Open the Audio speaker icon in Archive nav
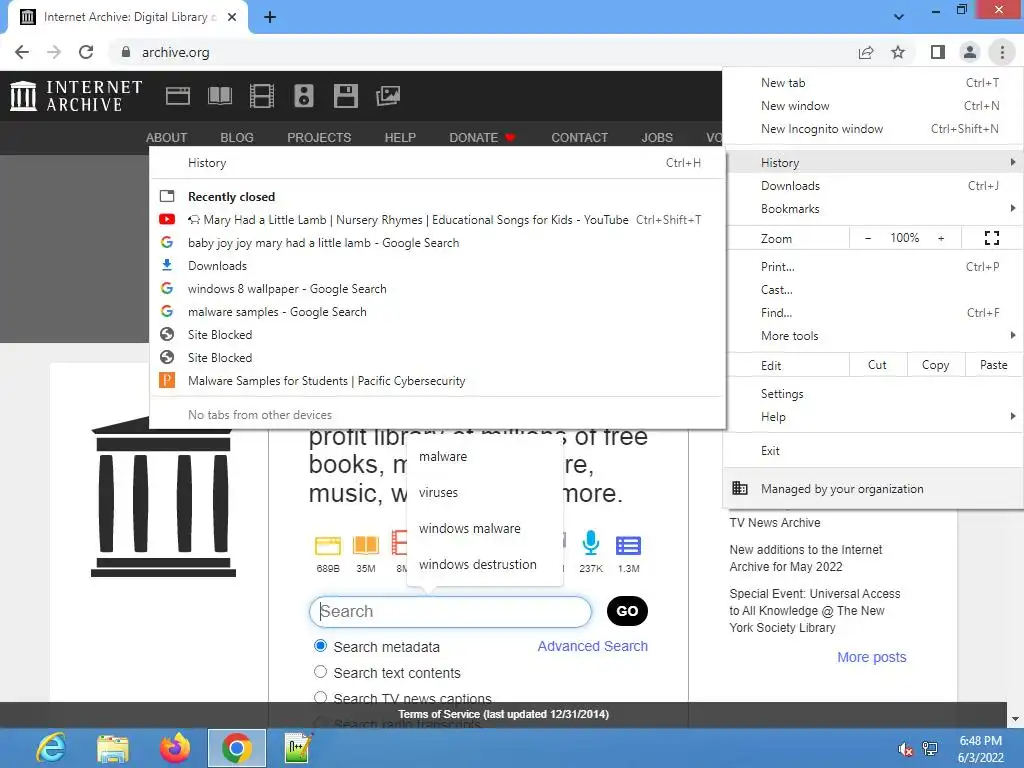The width and height of the screenshot is (1024, 768). pos(304,96)
